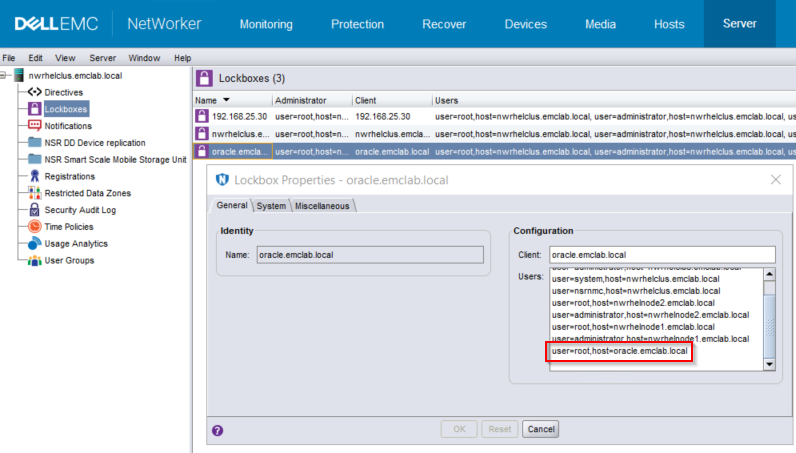Close the Lockbox Properties dialog
Screen dimensions: 796x453
776,179
